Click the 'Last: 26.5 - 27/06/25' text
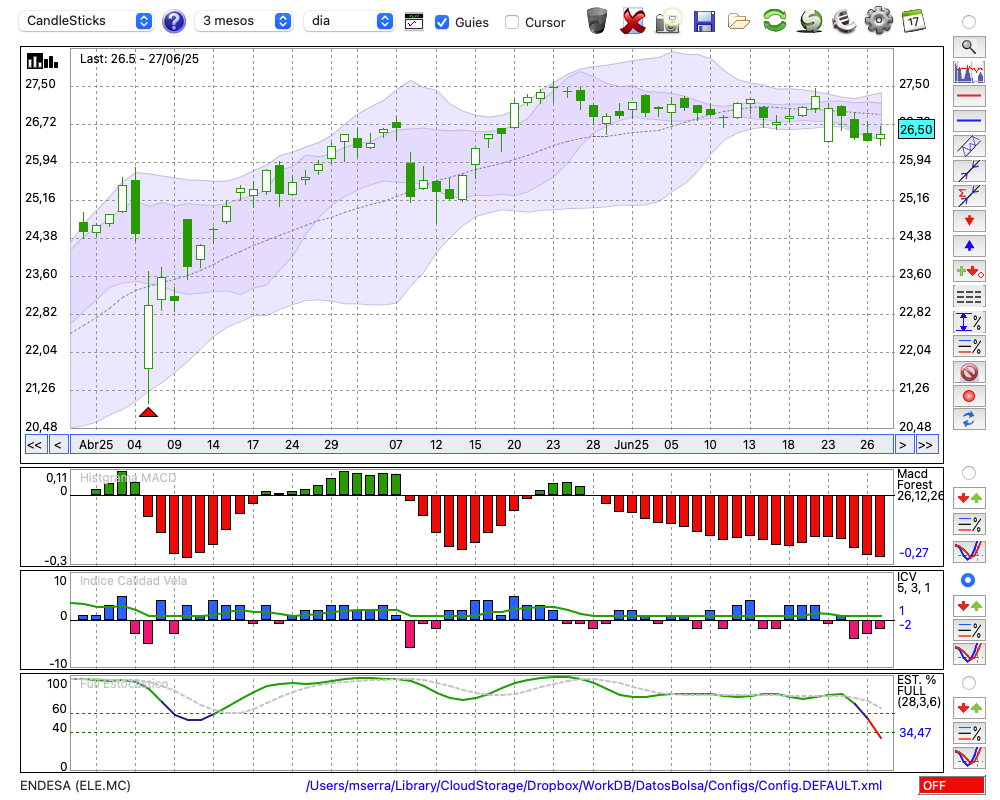The width and height of the screenshot is (1000, 800). (x=139, y=59)
